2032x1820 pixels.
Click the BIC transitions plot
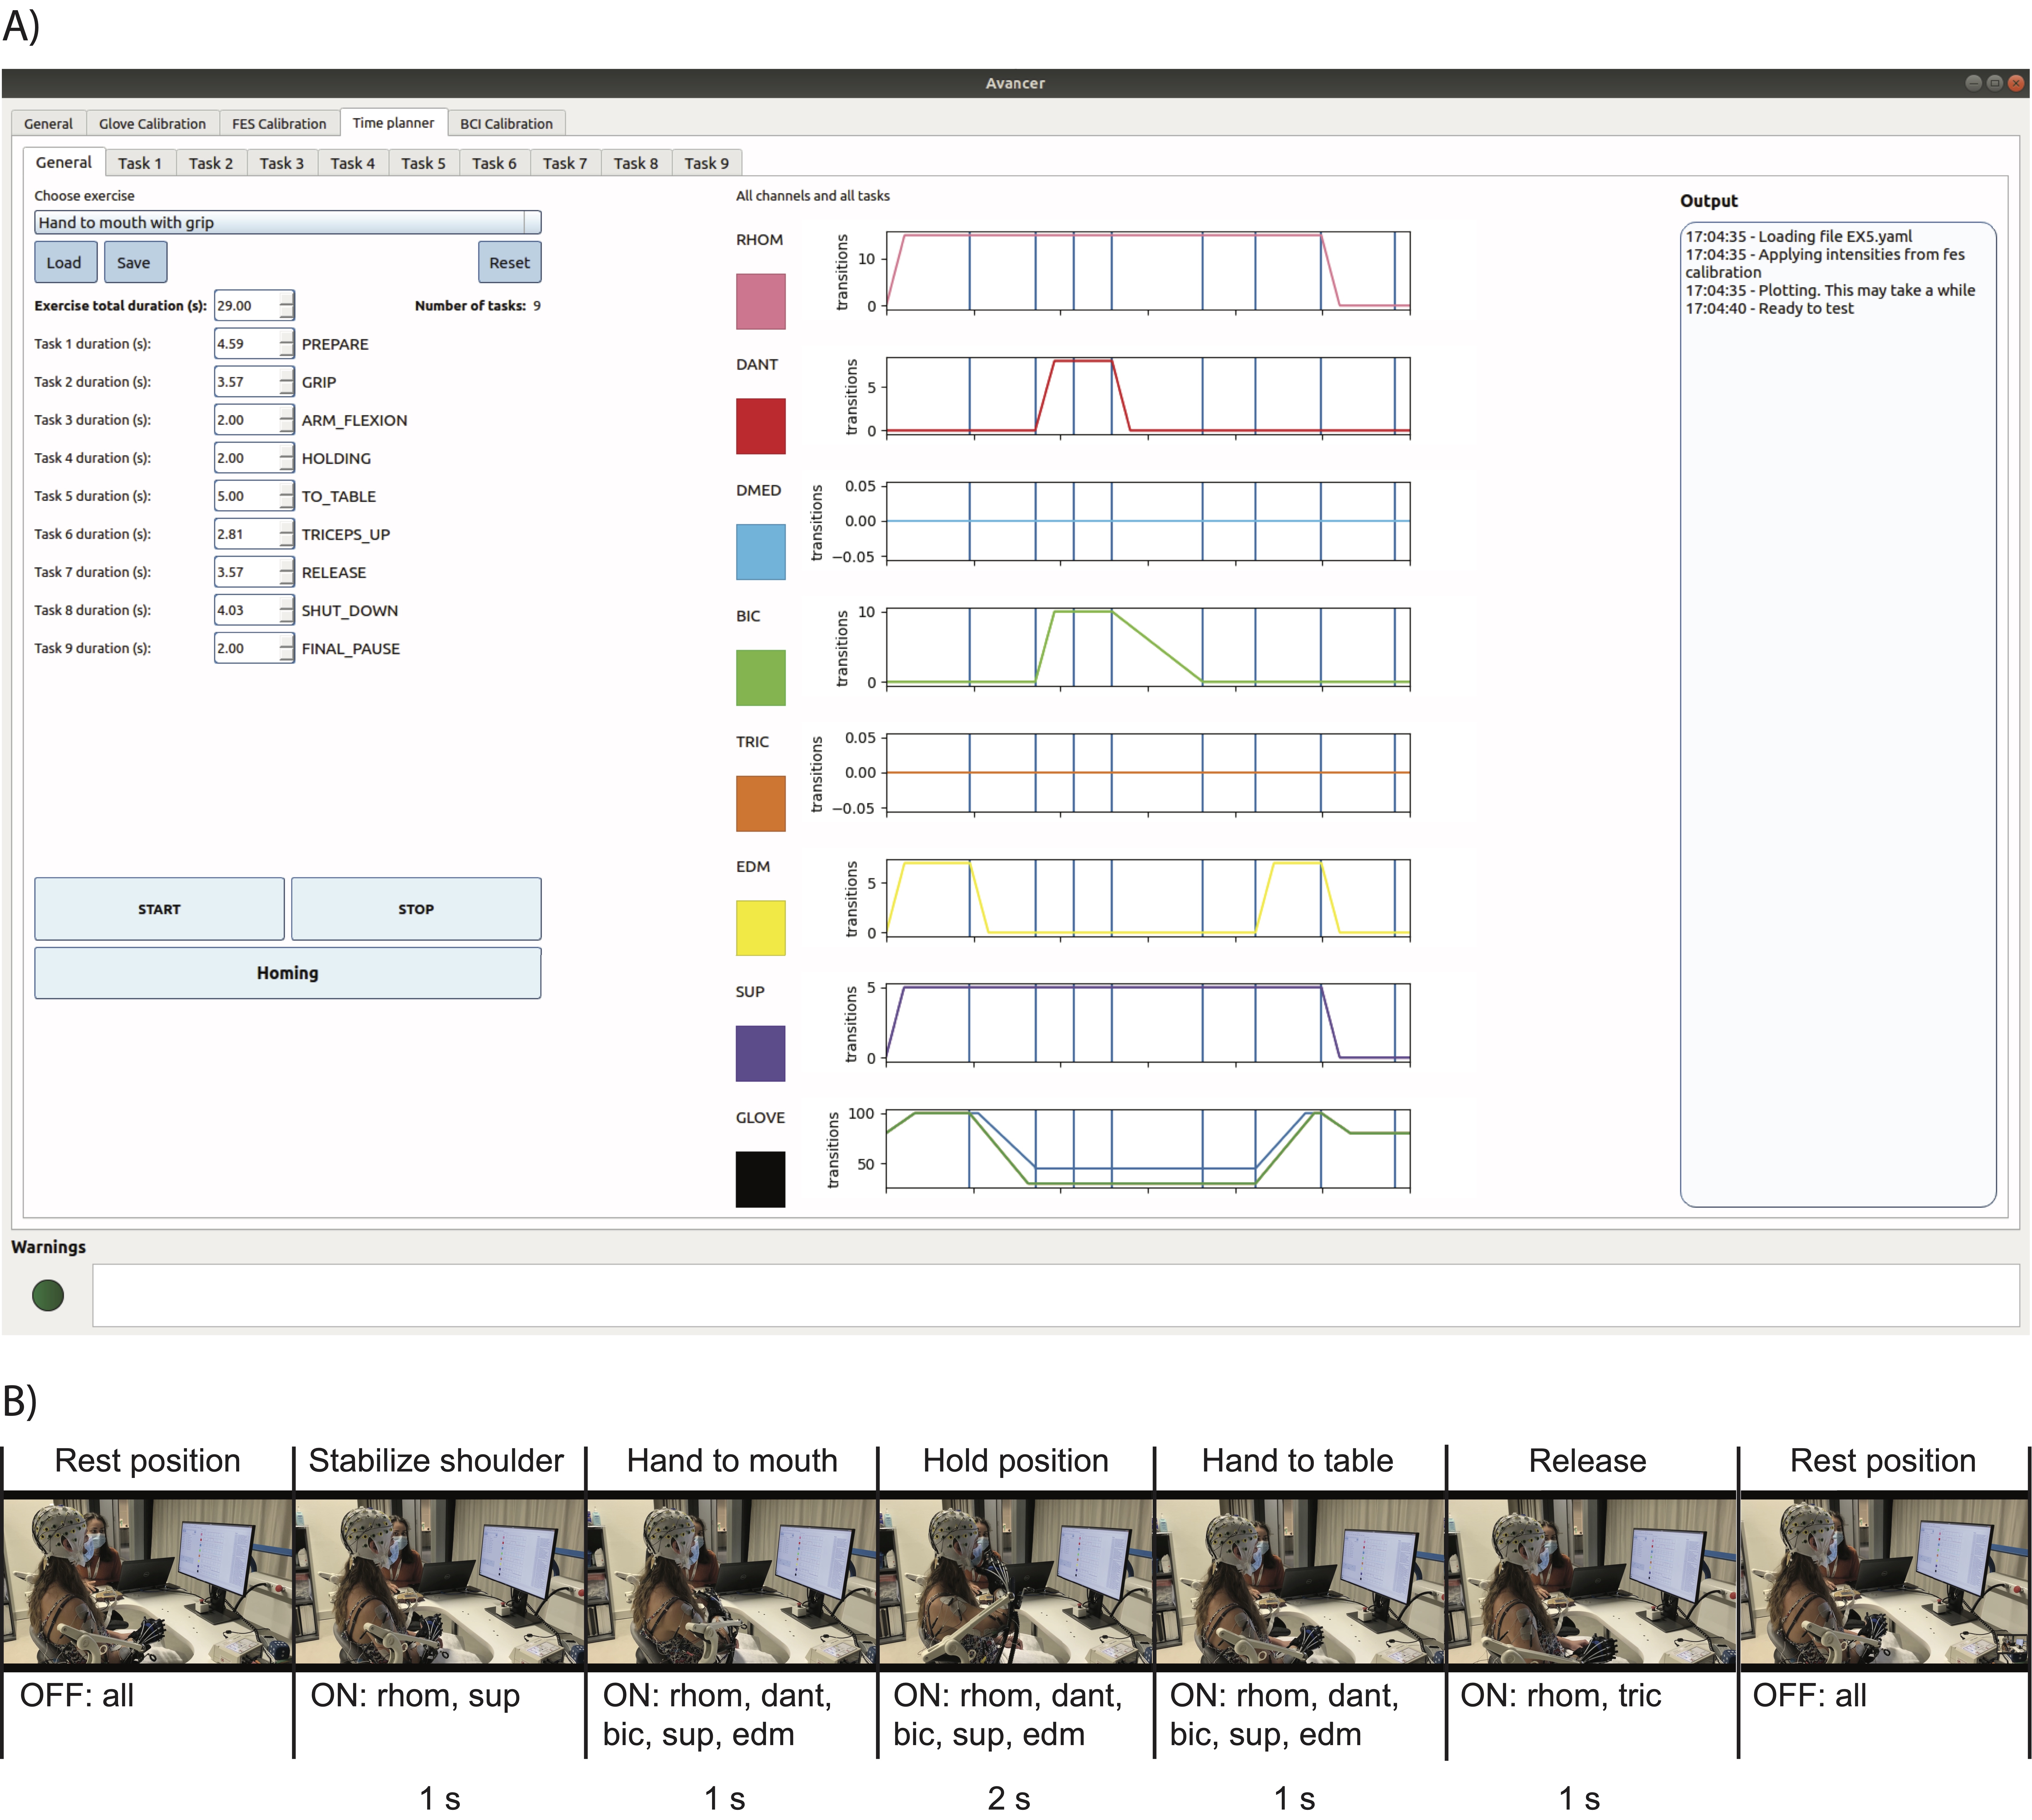(1148, 647)
